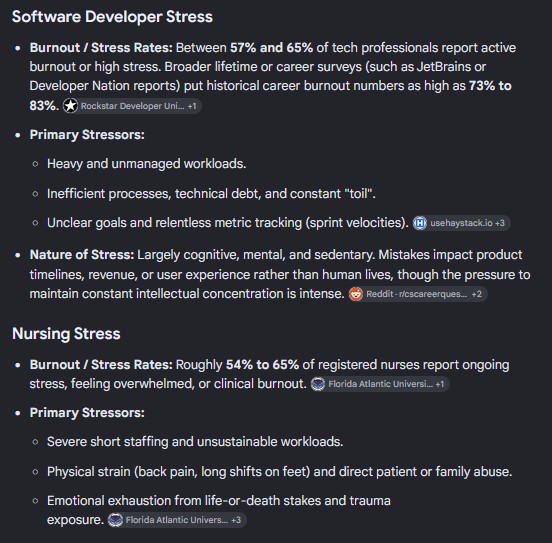Click the Reddit snoo icon

(356, 294)
